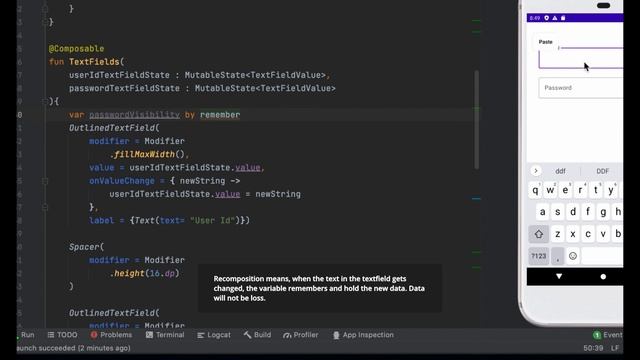640x360 pixels.
Task: Click the fillMaxWidth() call
Action: [x=148, y=154]
